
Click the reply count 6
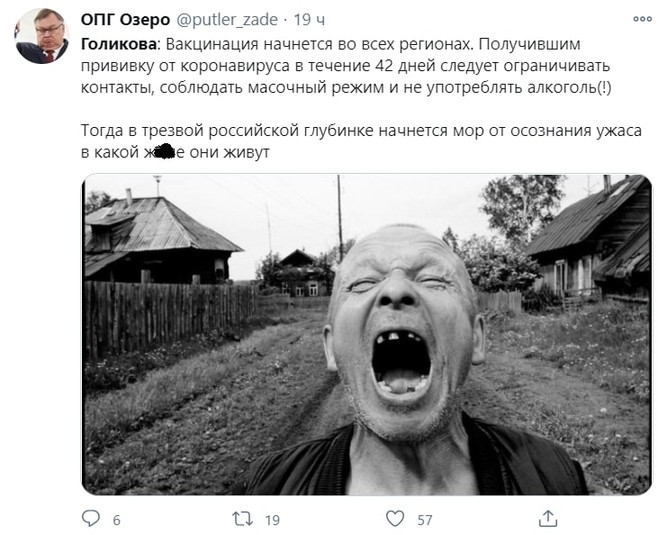coord(117,520)
